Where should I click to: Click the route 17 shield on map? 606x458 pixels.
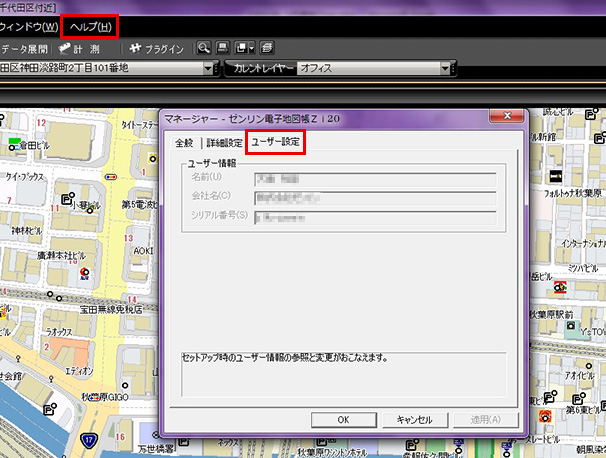(89, 440)
